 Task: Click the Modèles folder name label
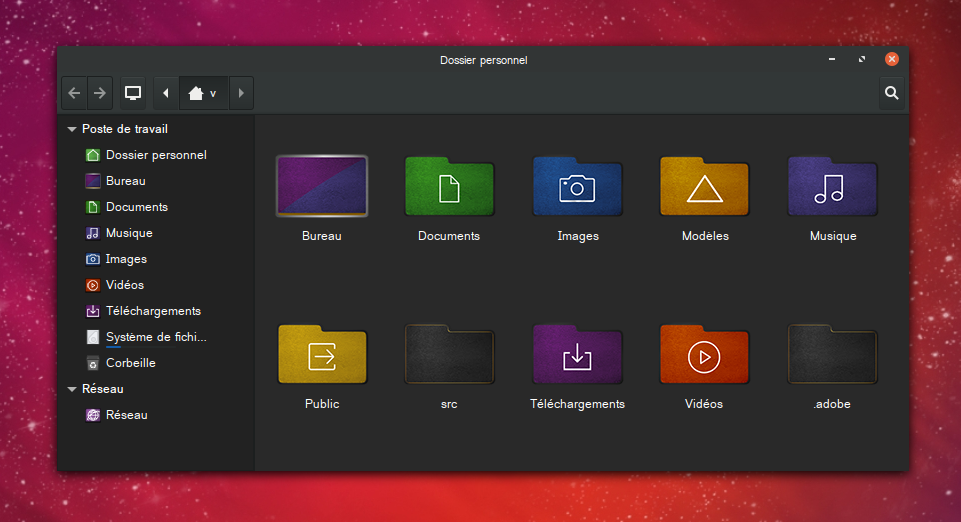(705, 236)
